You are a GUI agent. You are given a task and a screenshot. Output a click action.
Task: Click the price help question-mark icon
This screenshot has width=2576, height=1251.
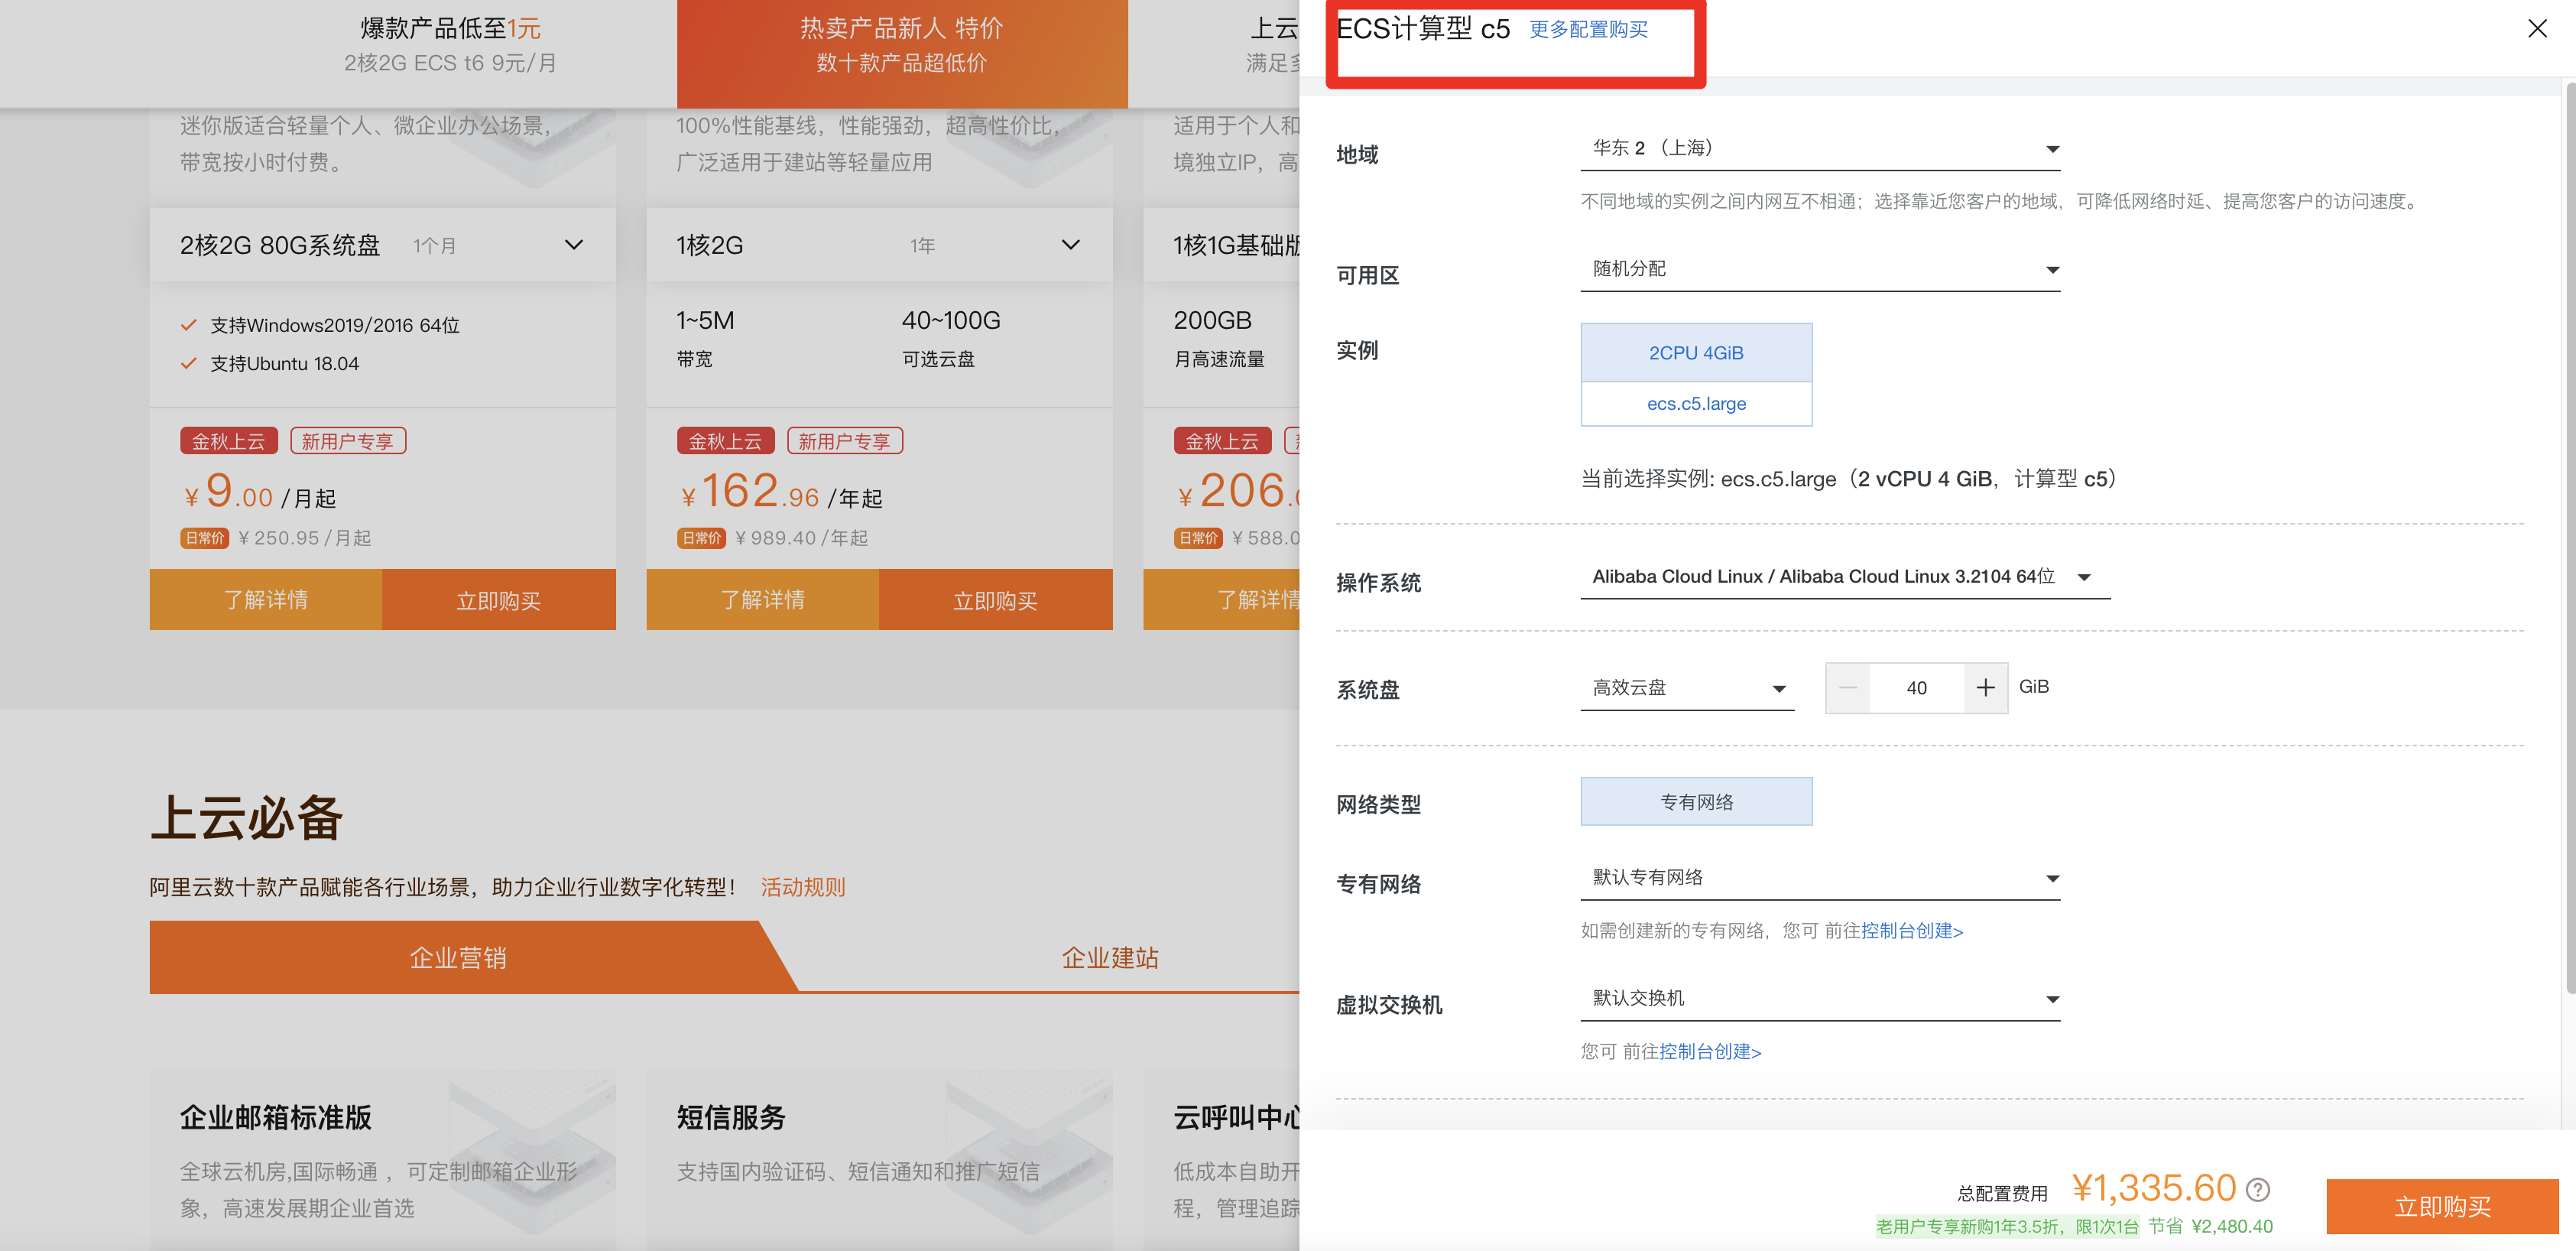coord(2258,1189)
